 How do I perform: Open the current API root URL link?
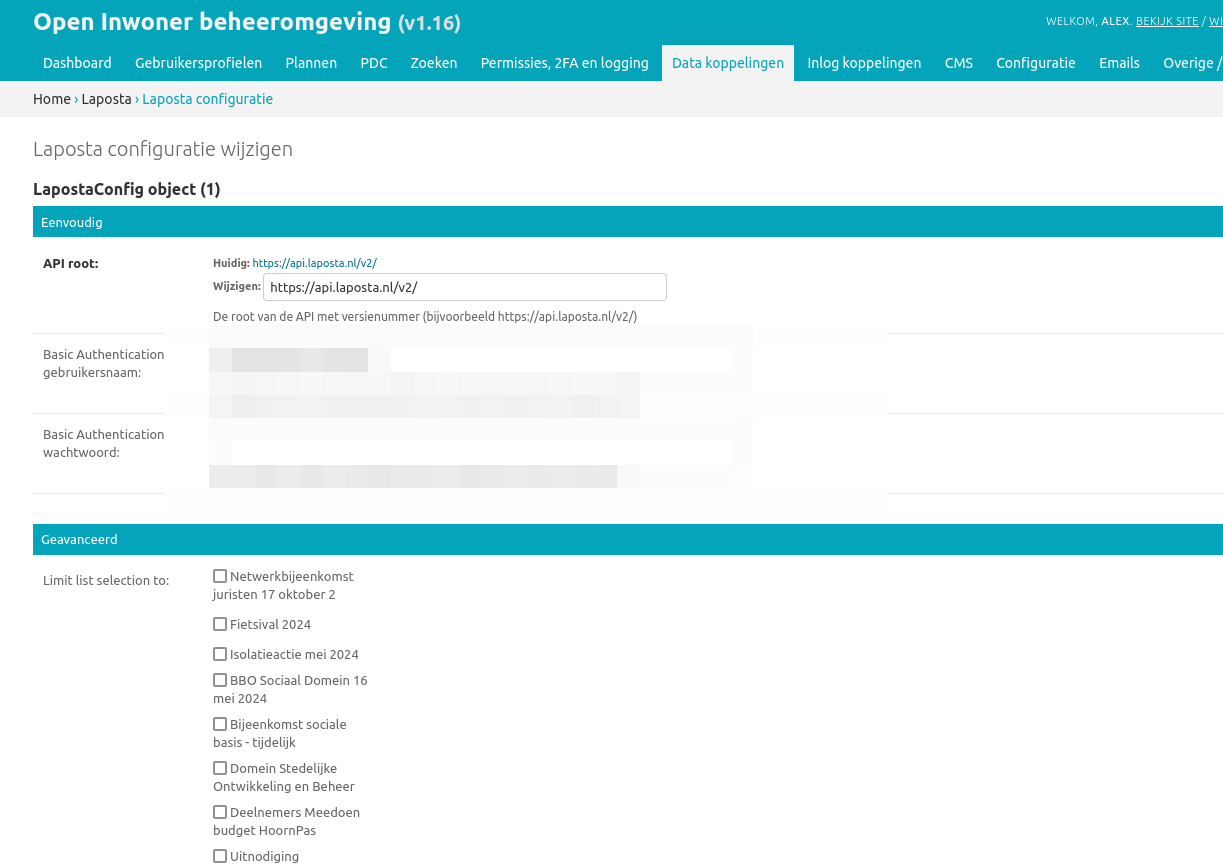(314, 263)
